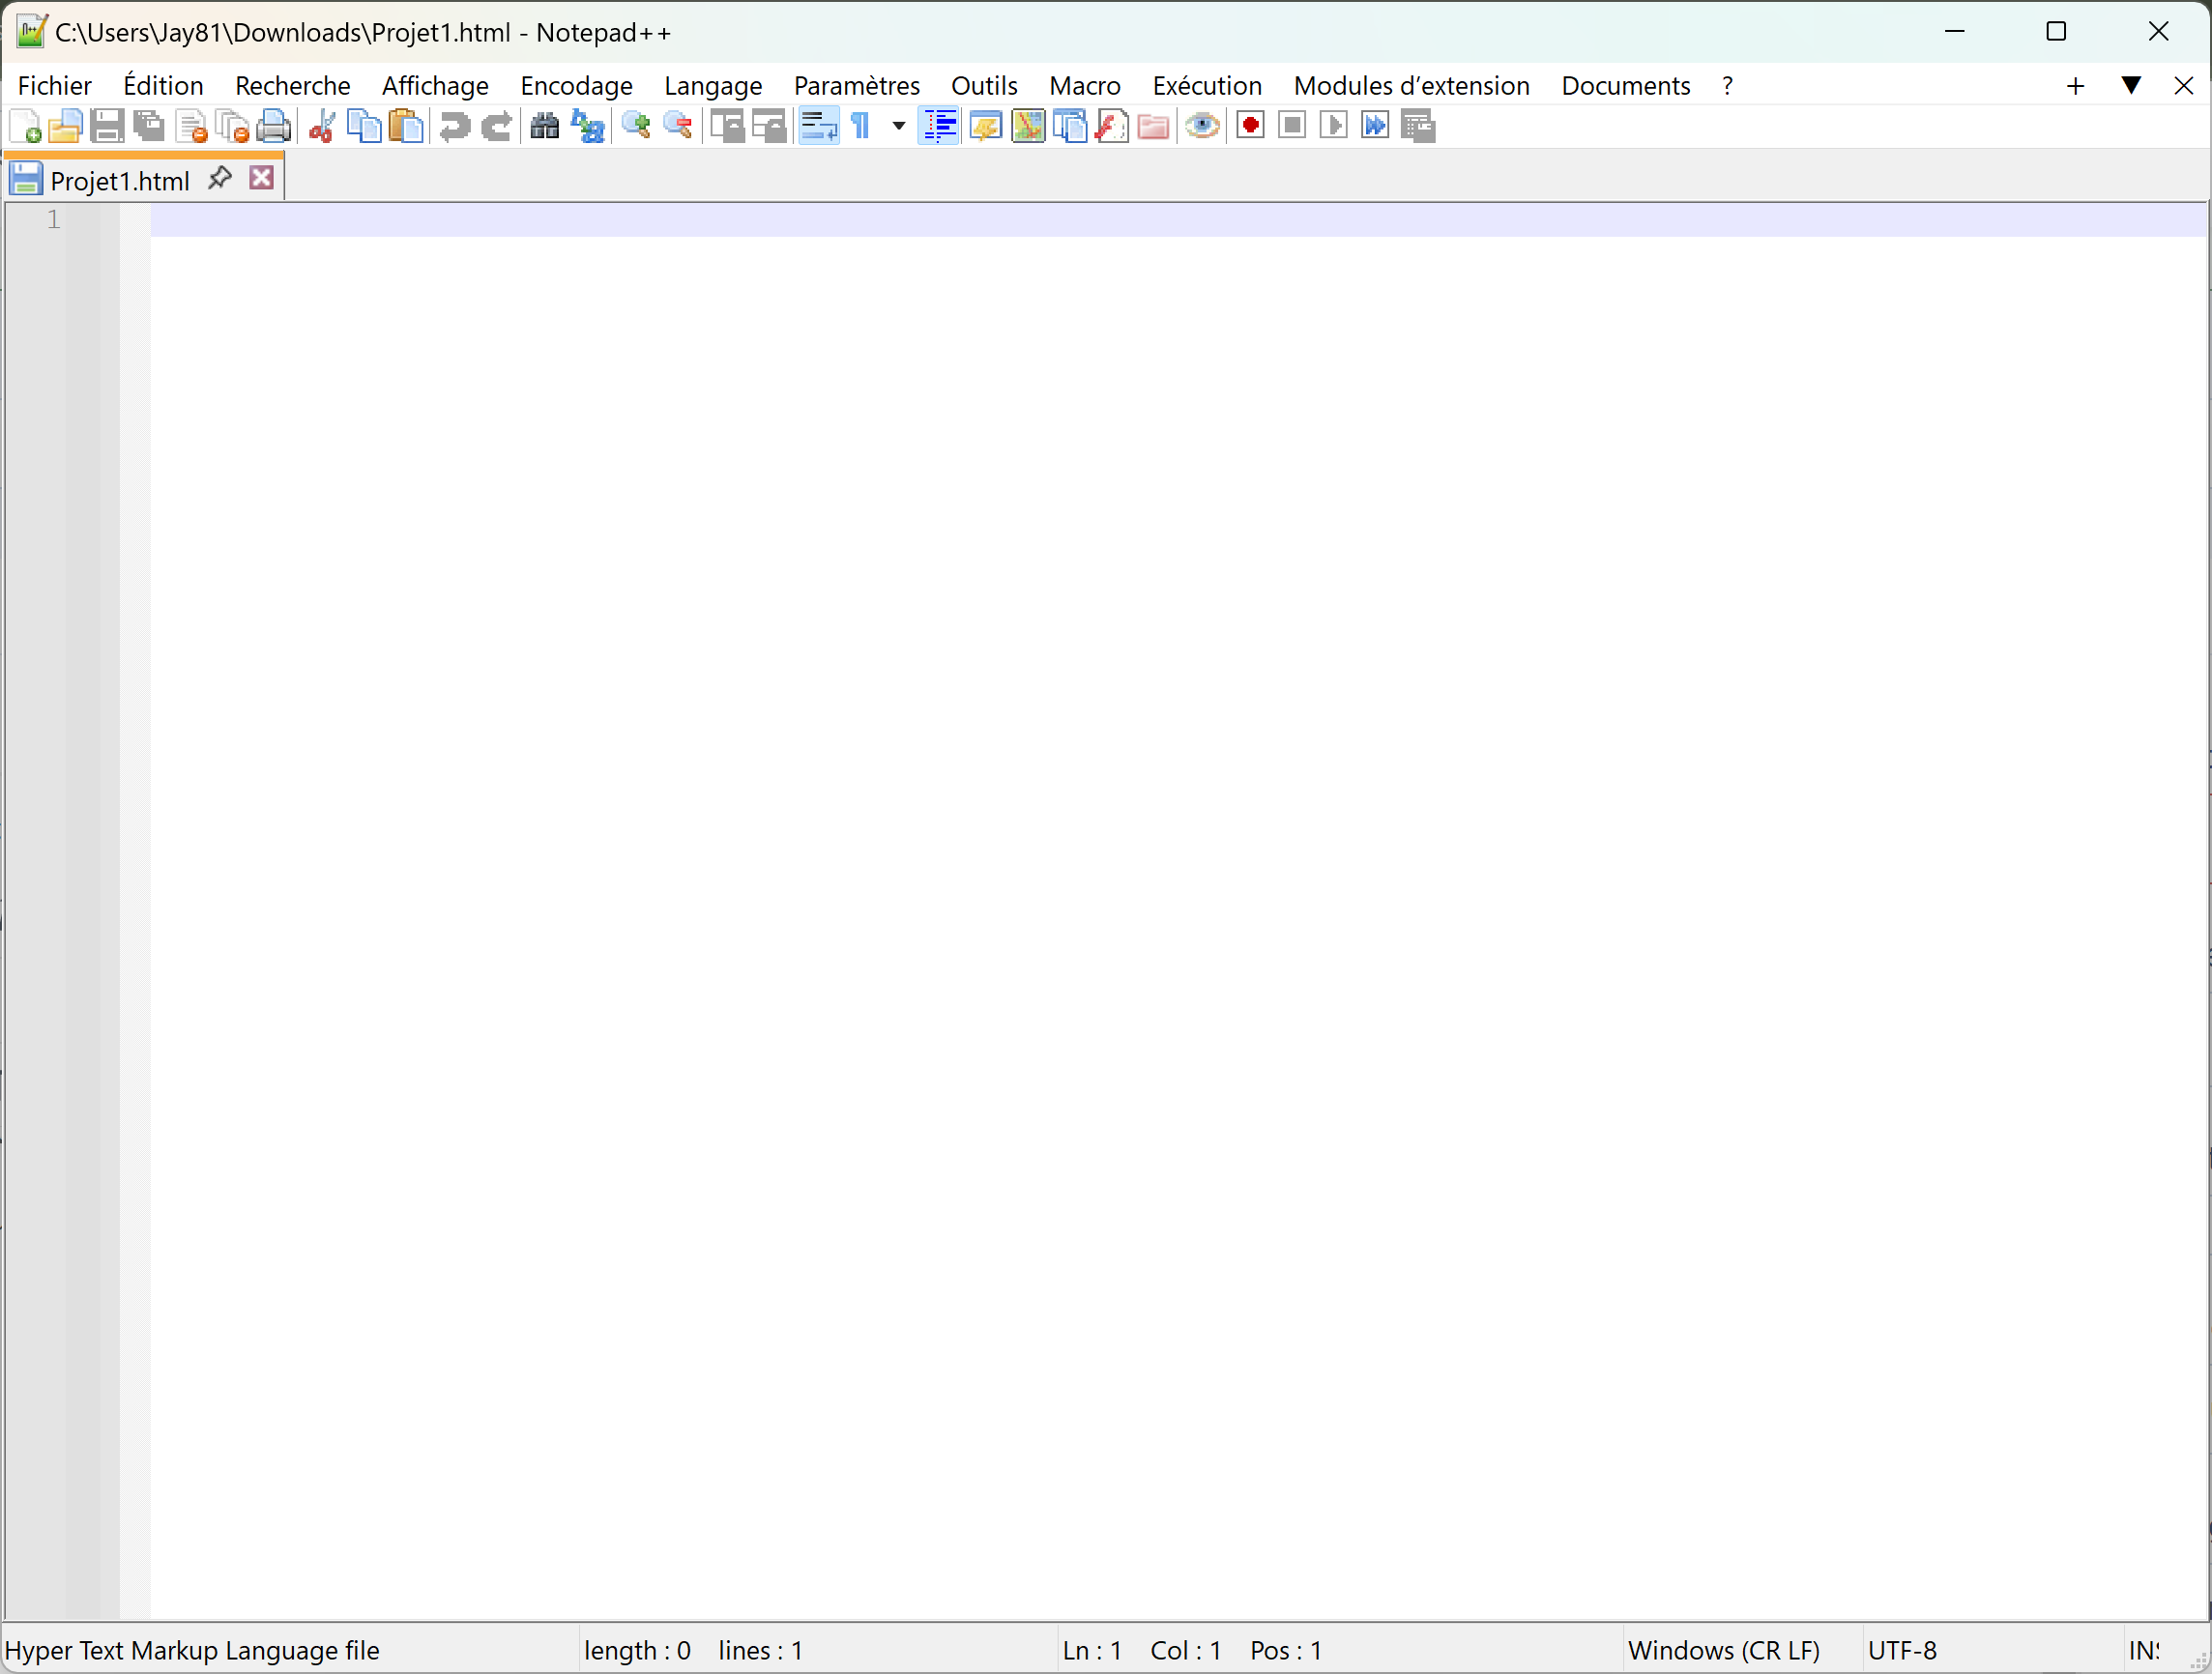2212x1674 pixels.
Task: Open the Encodage menu
Action: click(576, 86)
